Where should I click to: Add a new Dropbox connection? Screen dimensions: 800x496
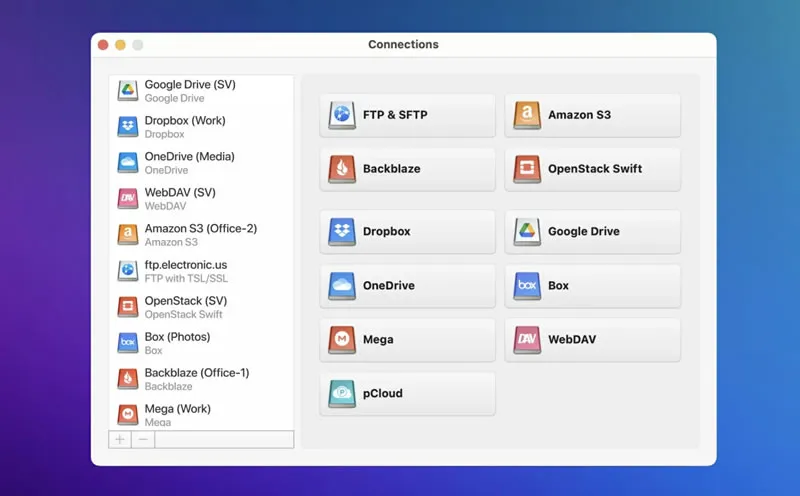click(x=408, y=232)
